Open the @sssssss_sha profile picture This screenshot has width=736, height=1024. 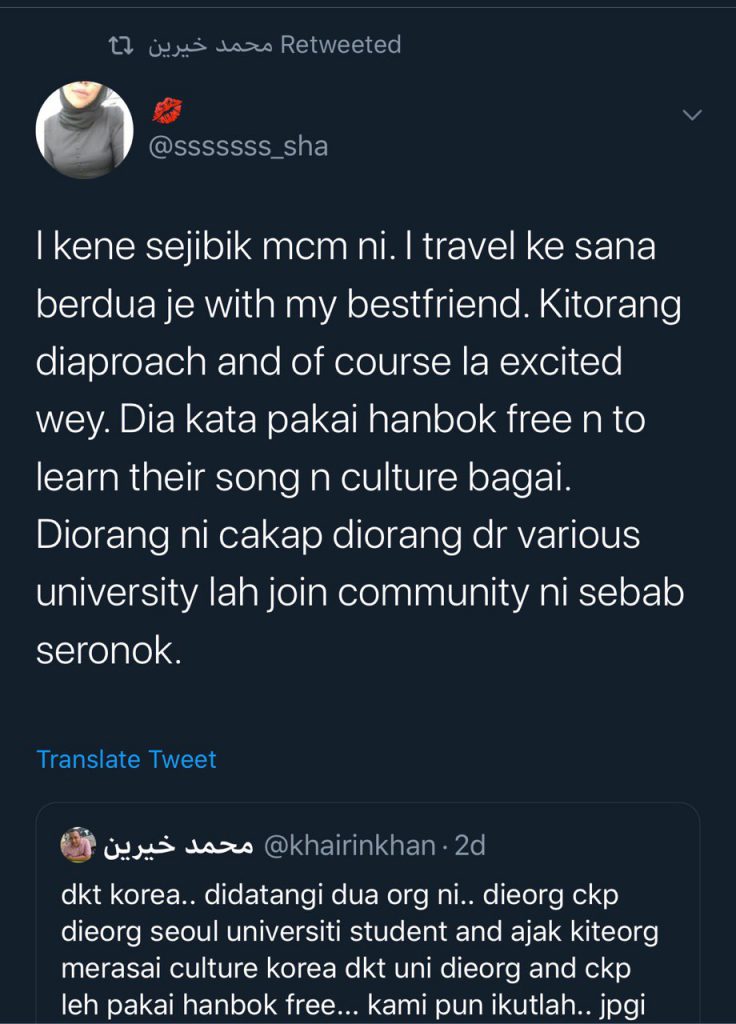point(85,130)
